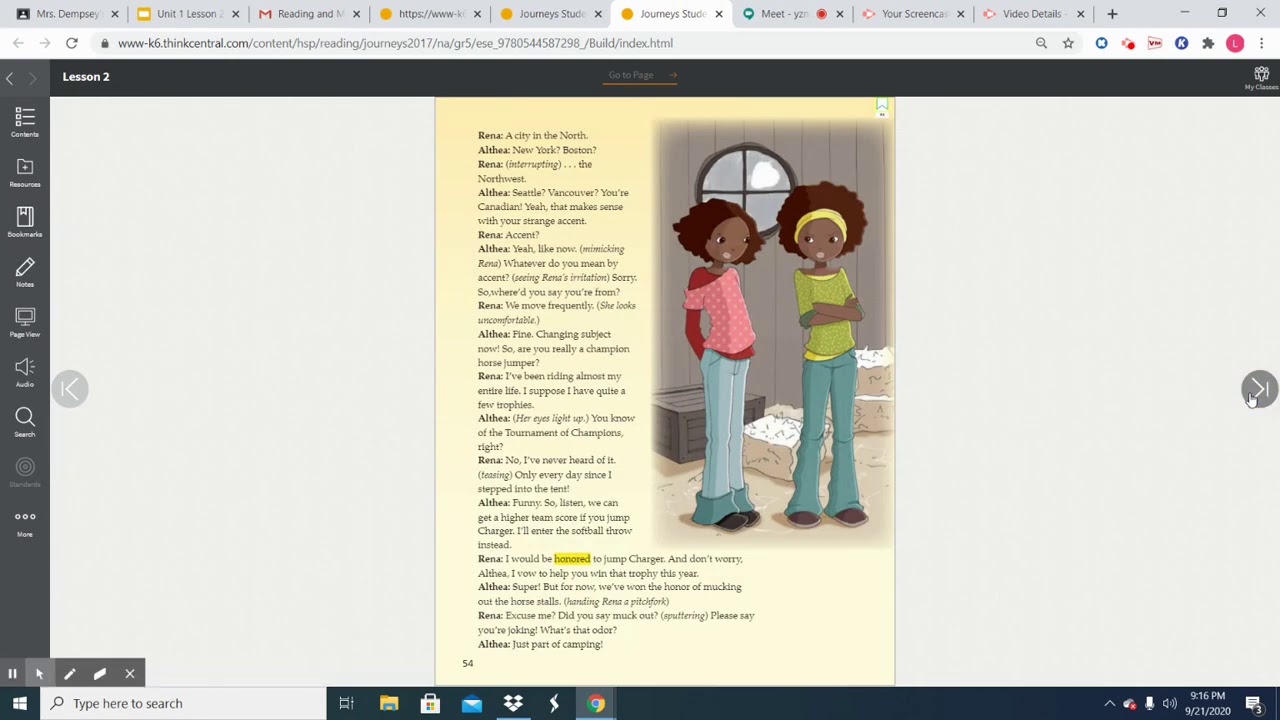The width and height of the screenshot is (1280, 720).
Task: Open a new browser tab
Action: 1112,14
